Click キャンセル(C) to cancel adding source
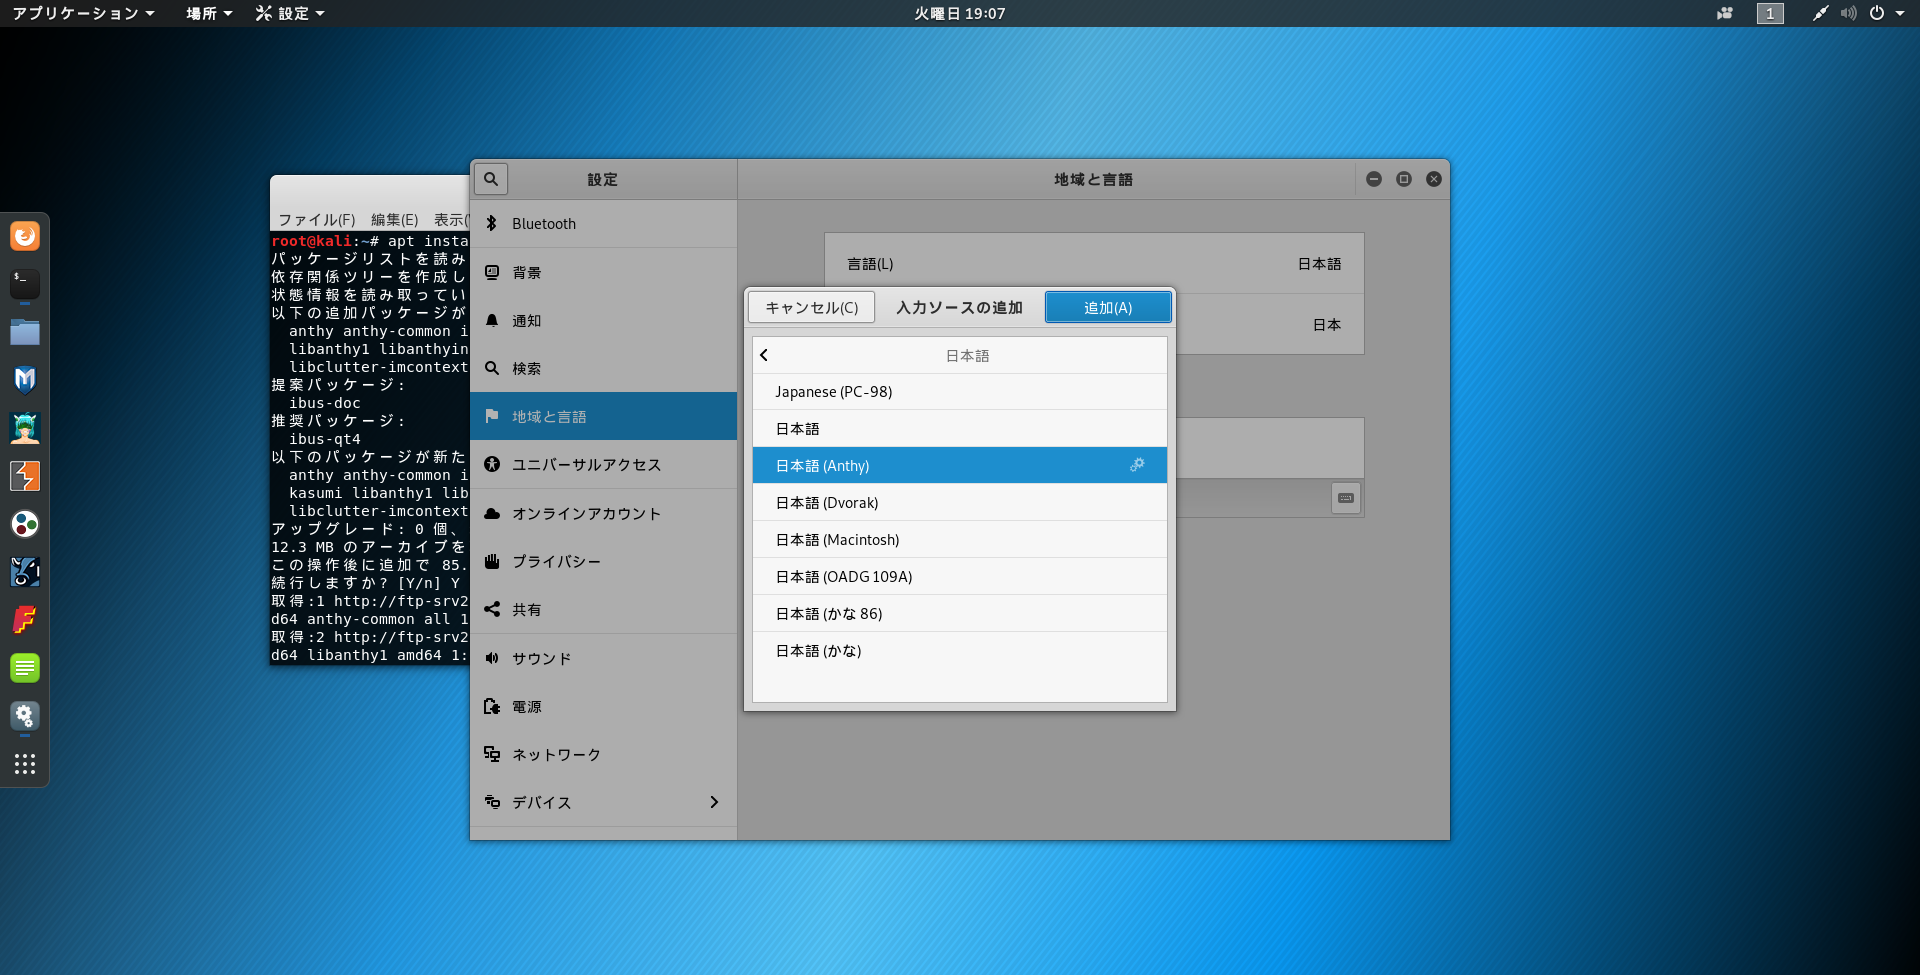This screenshot has height=975, width=1920. [812, 307]
